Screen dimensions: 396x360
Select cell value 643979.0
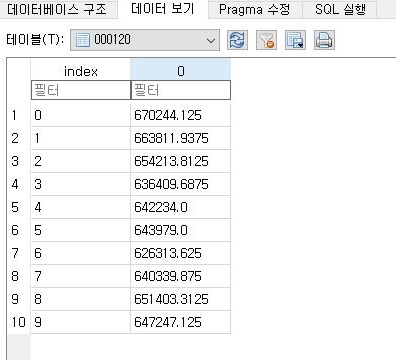tap(180, 230)
